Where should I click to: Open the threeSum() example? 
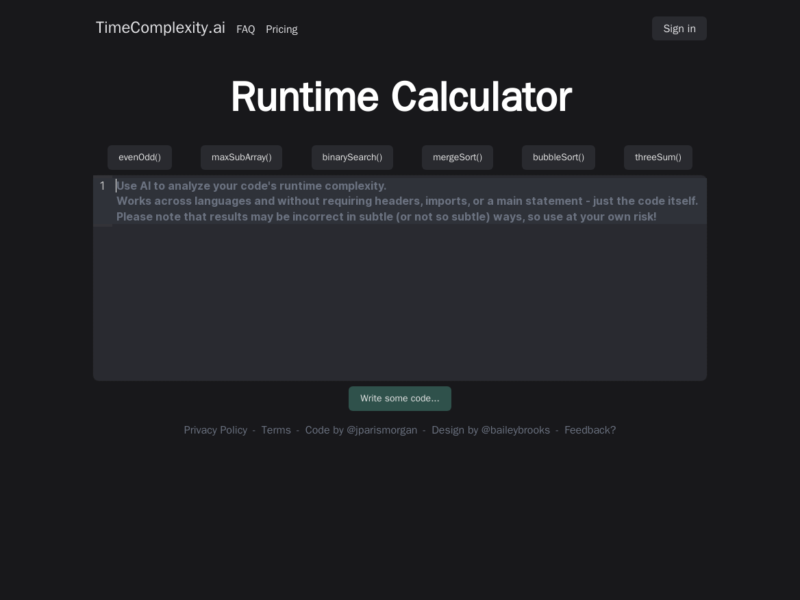(657, 157)
